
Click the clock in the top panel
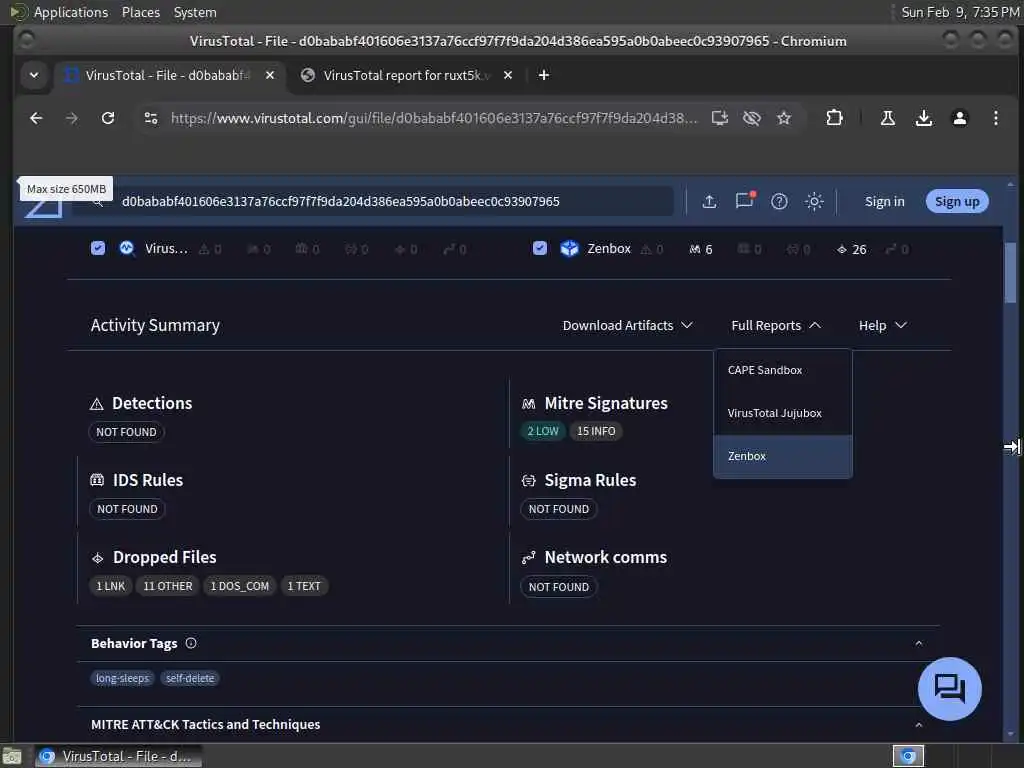pos(959,12)
